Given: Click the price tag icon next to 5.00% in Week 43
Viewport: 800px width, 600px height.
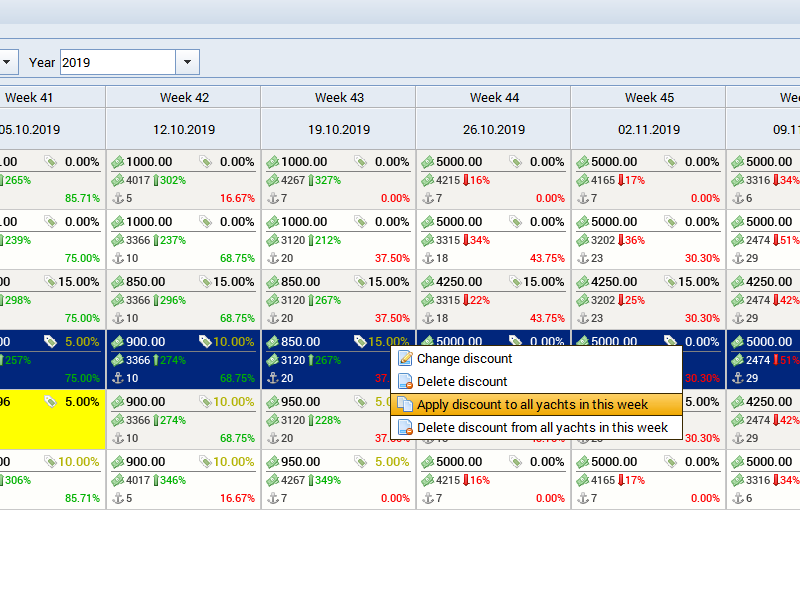Looking at the screenshot, I should (360, 462).
